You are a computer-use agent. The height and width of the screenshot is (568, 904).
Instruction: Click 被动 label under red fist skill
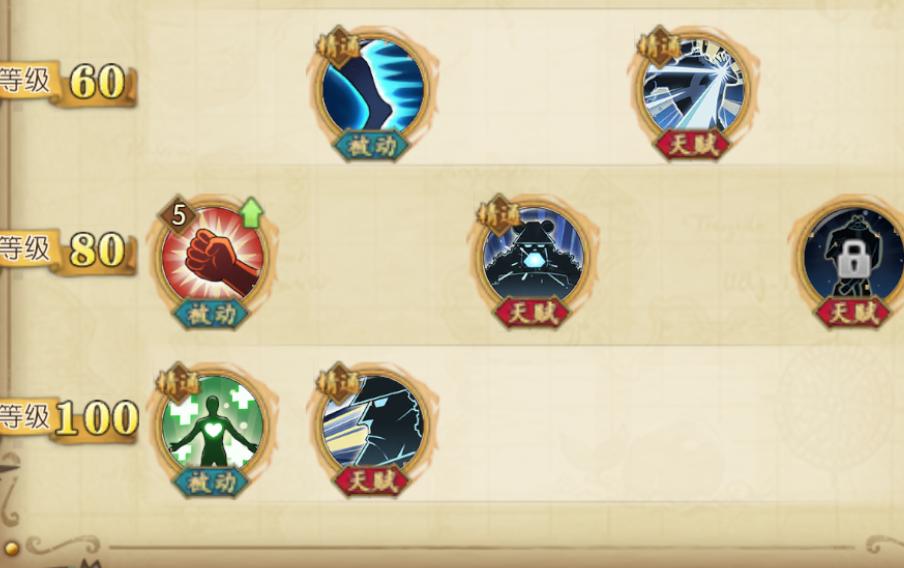[212, 314]
